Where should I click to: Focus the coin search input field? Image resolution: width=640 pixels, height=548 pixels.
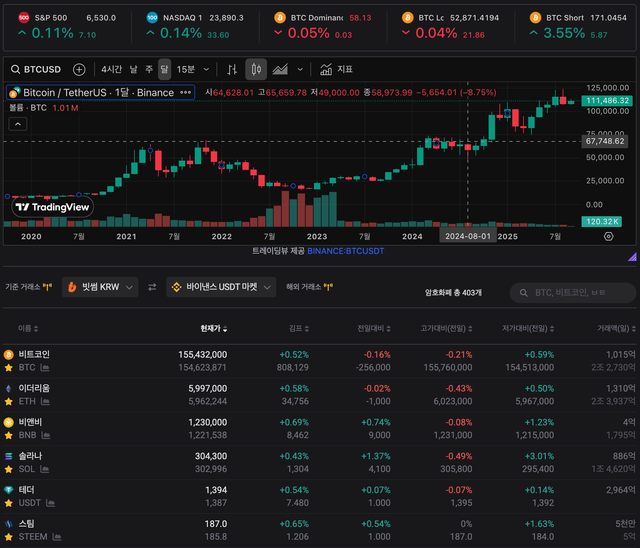tap(573, 293)
